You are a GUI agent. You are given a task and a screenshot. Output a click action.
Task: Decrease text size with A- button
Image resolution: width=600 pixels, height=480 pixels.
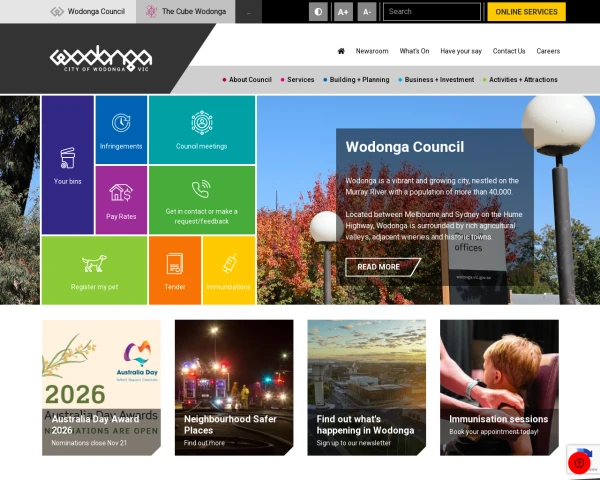click(367, 12)
